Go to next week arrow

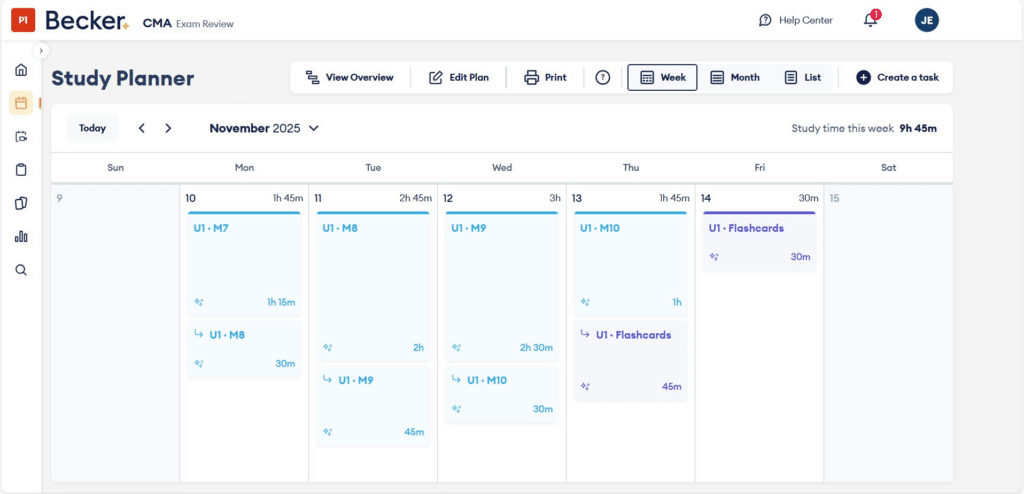168,128
